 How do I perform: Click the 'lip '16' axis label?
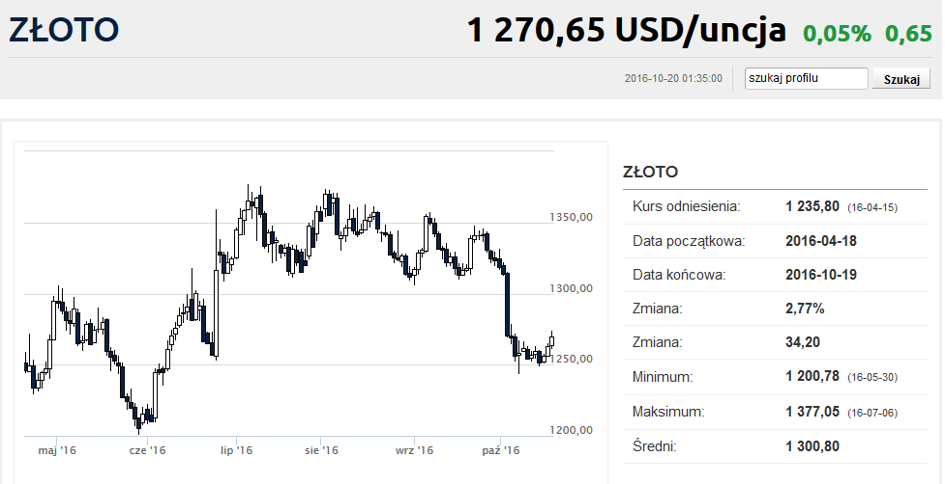pyautogui.click(x=236, y=450)
